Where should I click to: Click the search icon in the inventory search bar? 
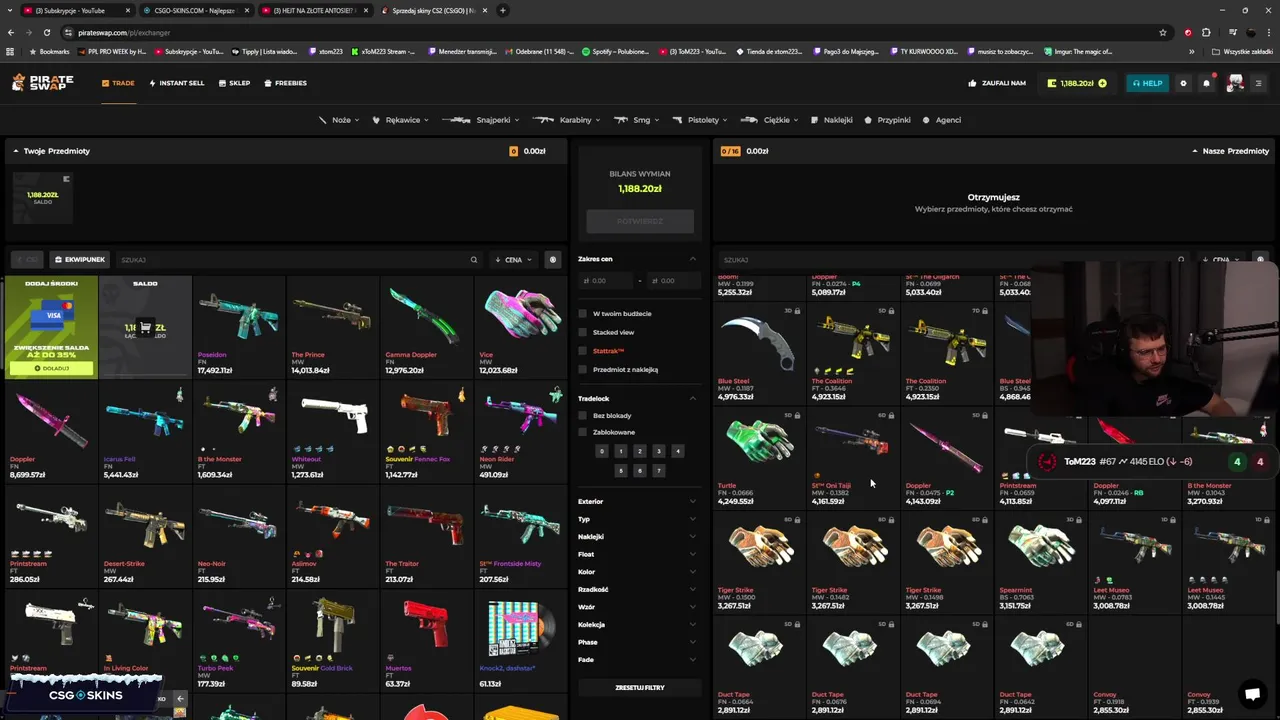pos(474,260)
